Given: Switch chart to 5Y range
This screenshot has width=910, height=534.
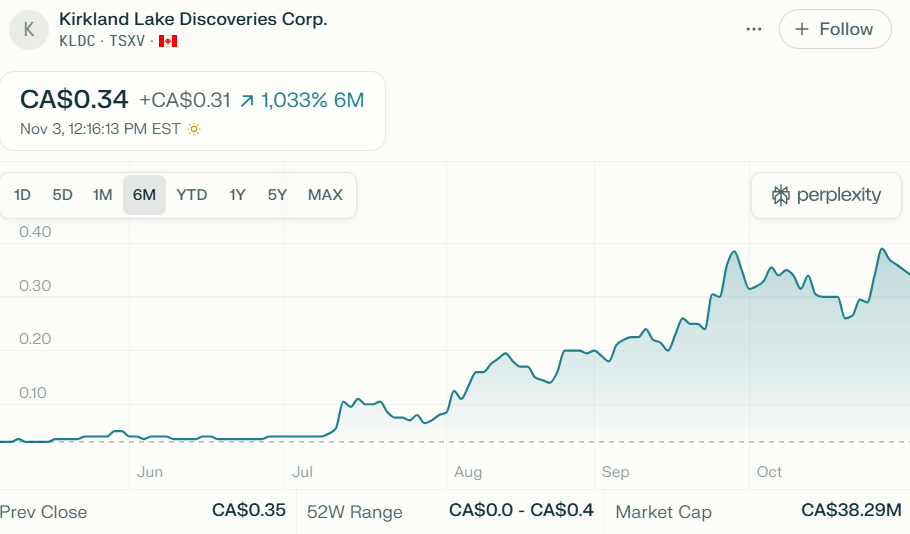Looking at the screenshot, I should point(277,195).
